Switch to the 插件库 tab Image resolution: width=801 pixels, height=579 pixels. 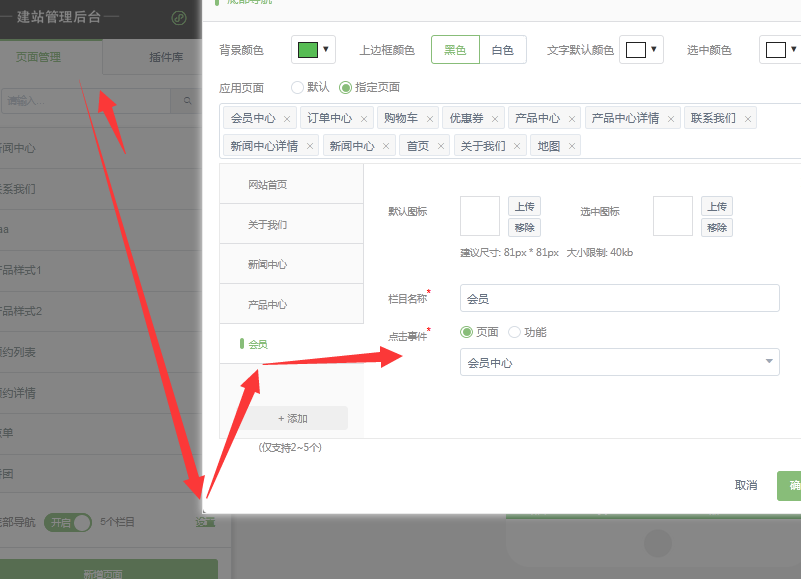[x=165, y=57]
